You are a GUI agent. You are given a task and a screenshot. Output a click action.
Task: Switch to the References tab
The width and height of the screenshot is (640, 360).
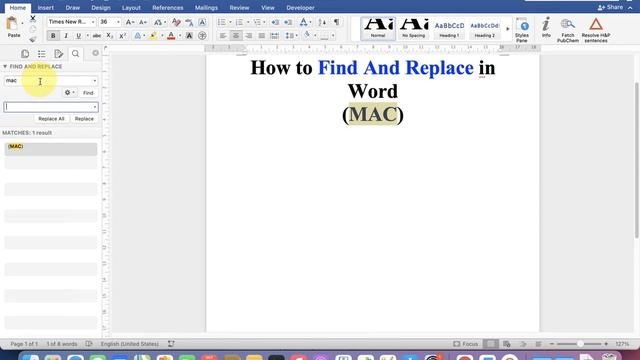(168, 8)
